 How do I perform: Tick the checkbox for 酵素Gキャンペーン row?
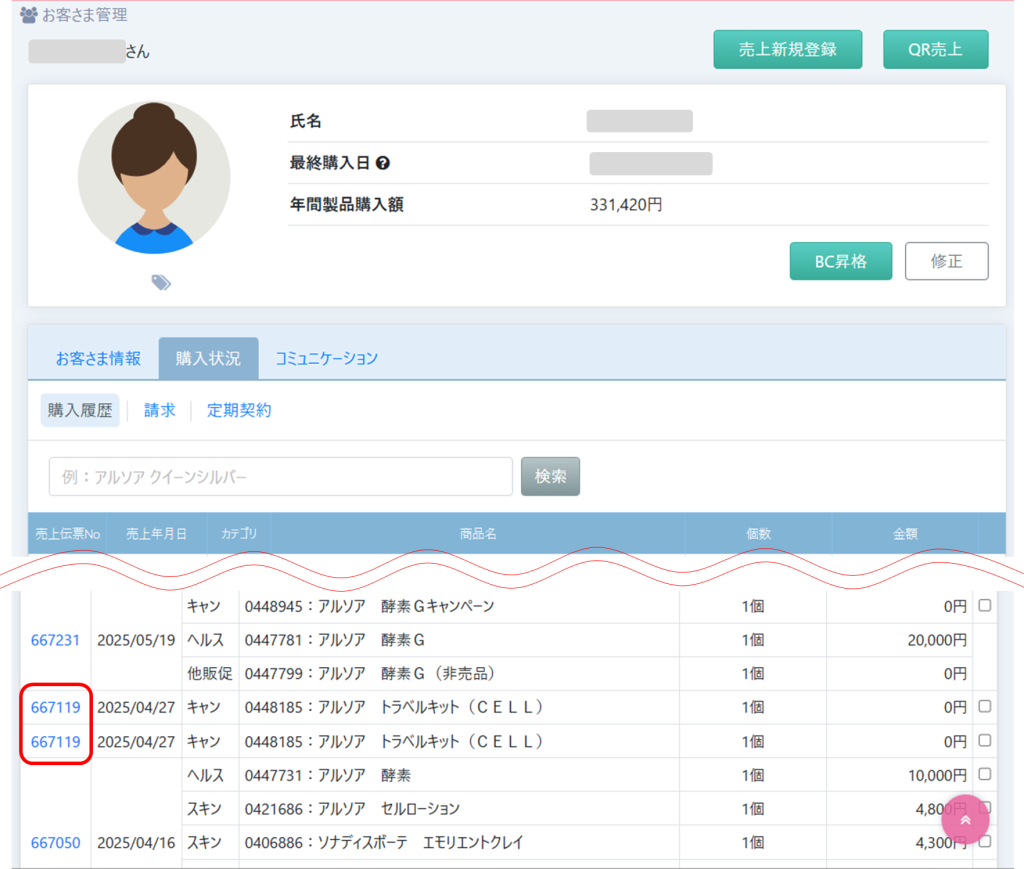point(985,606)
